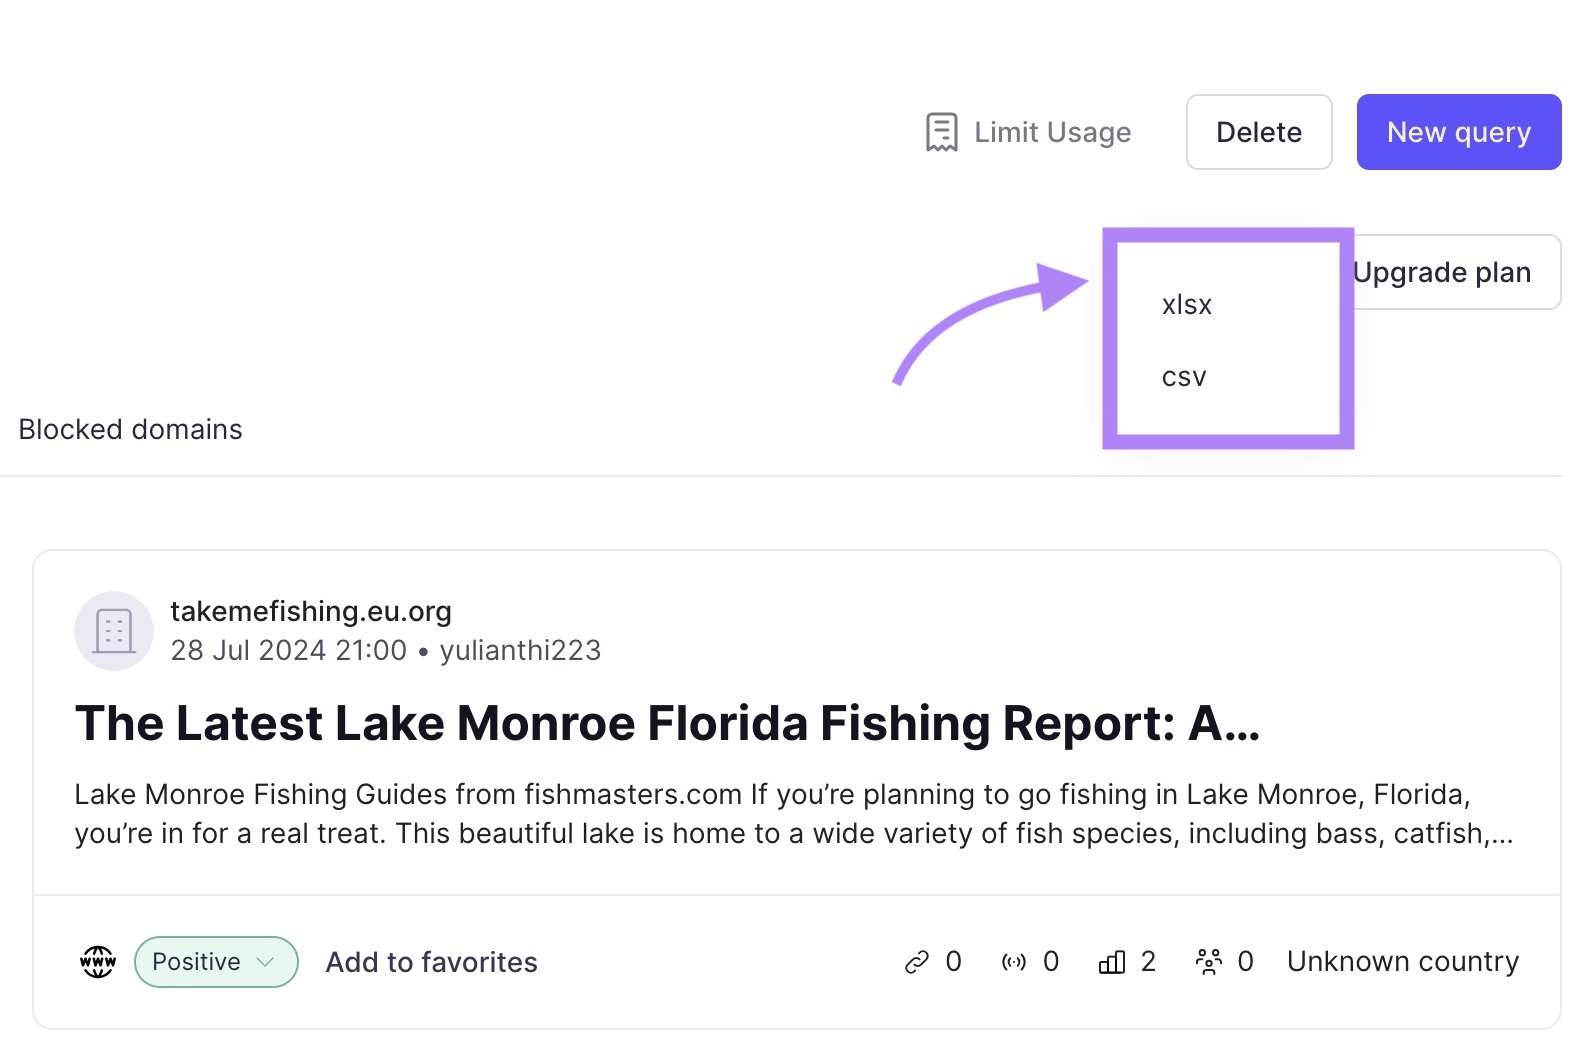Add this mention to favorites

pos(432,962)
